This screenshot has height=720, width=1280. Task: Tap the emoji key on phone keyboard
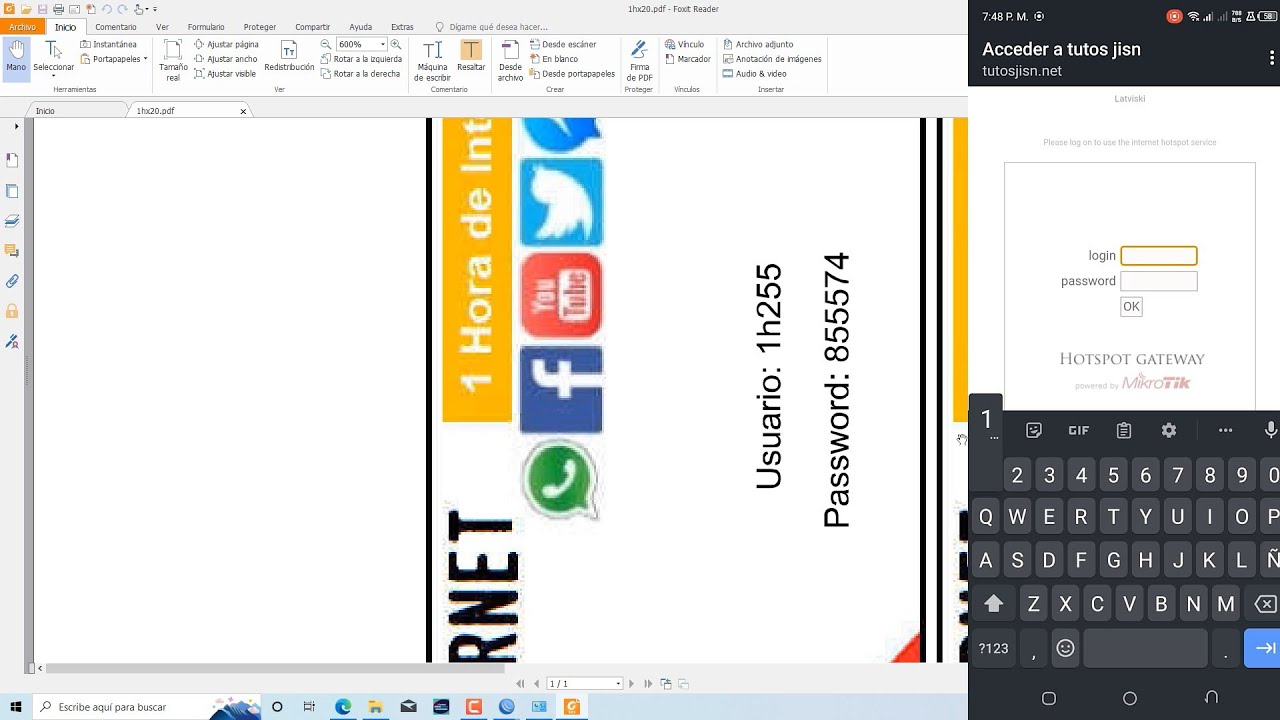click(1066, 649)
